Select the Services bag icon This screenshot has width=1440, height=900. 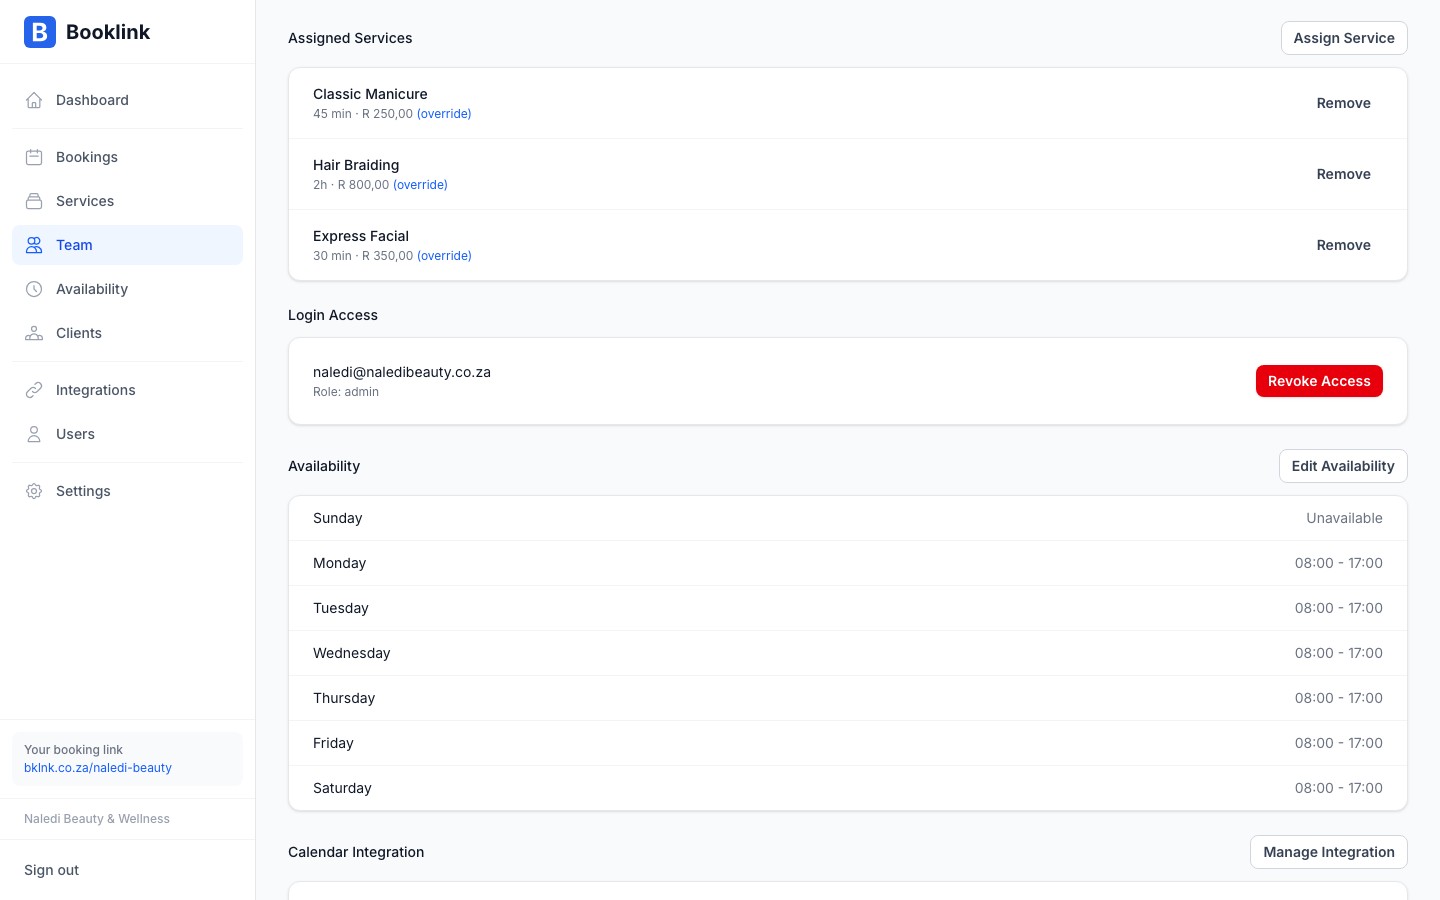tap(34, 201)
